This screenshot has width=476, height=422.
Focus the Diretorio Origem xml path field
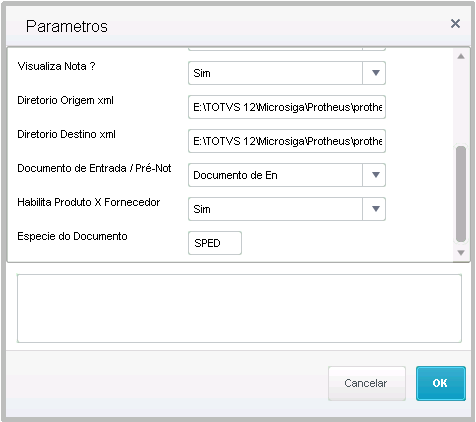[x=287, y=107]
